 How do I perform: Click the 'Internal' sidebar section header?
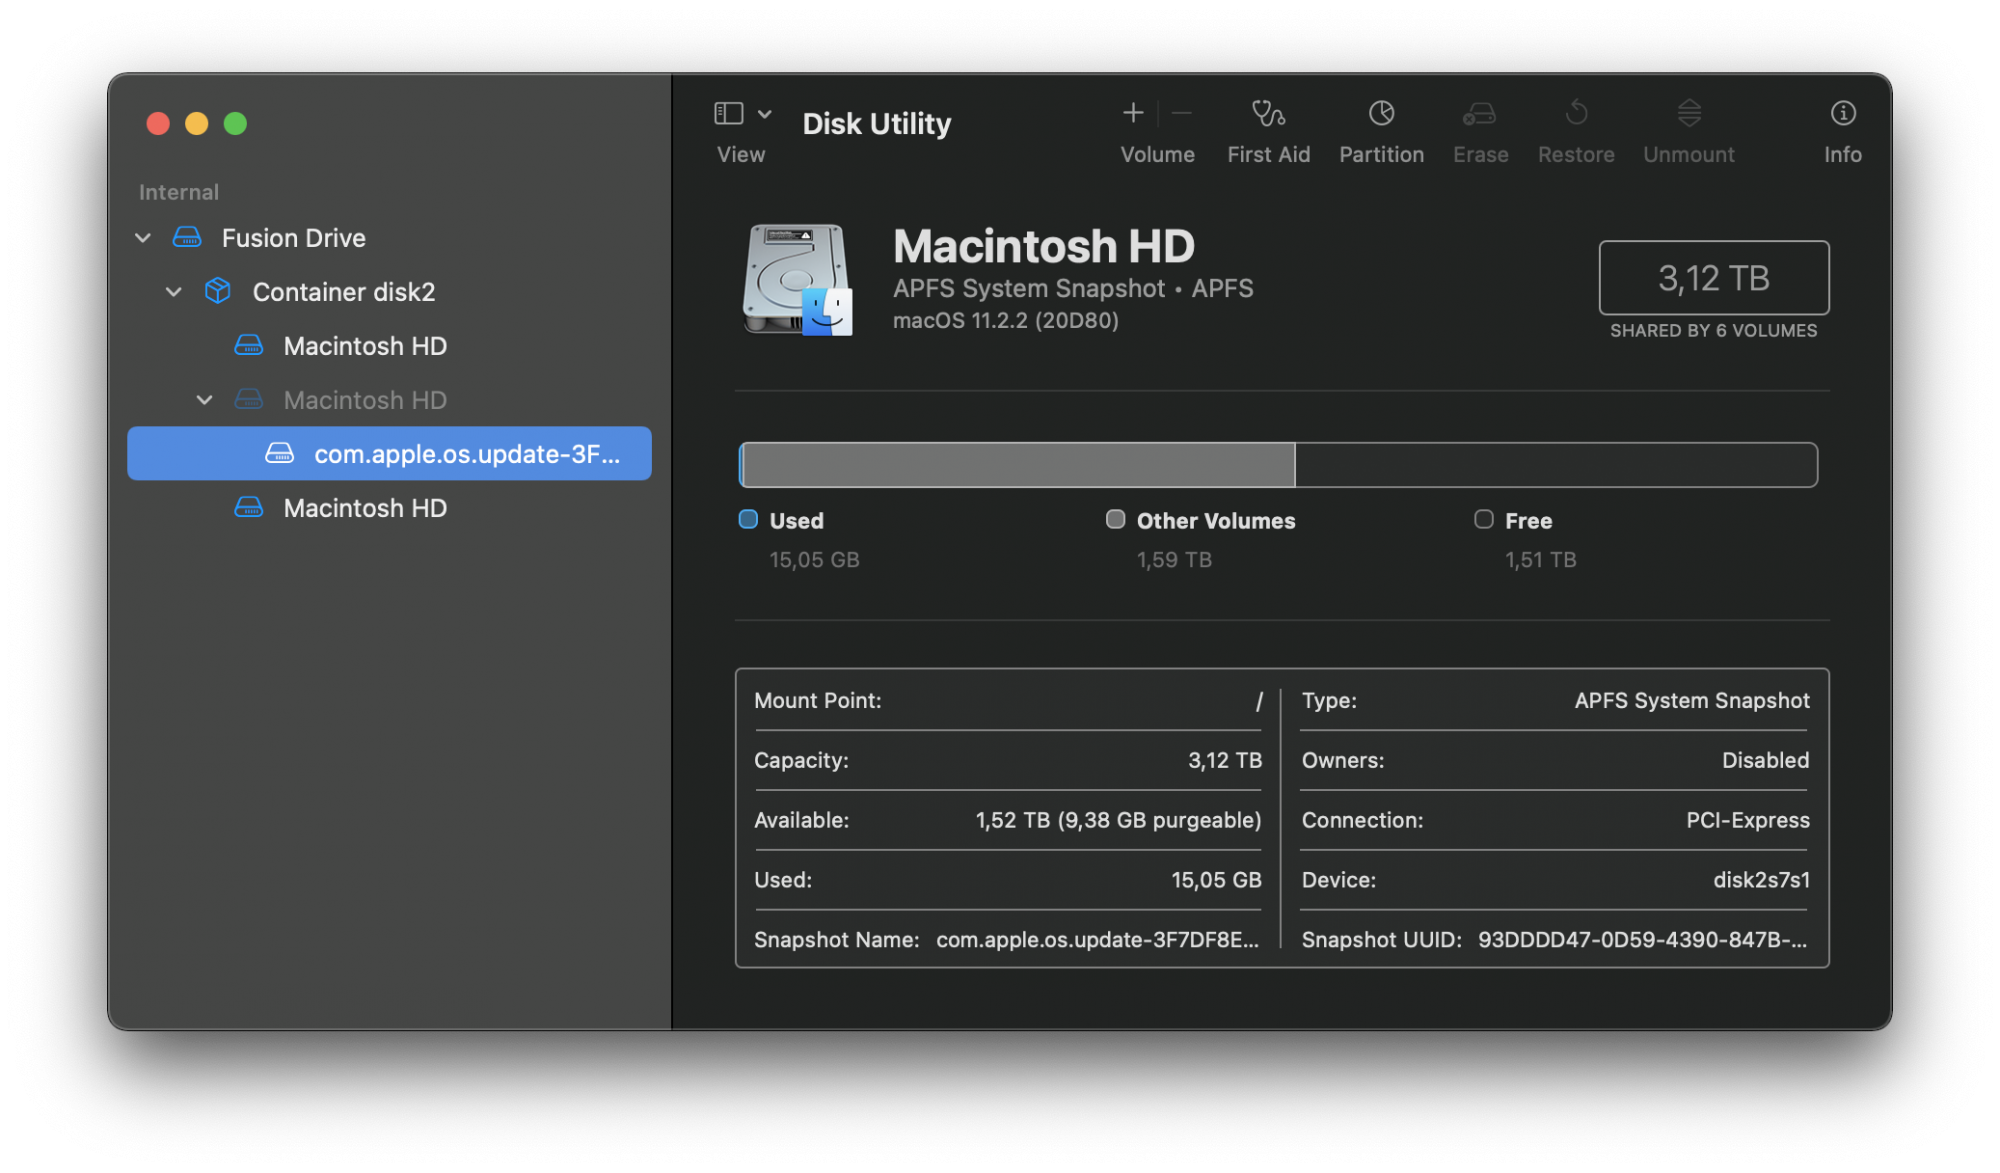tap(178, 192)
